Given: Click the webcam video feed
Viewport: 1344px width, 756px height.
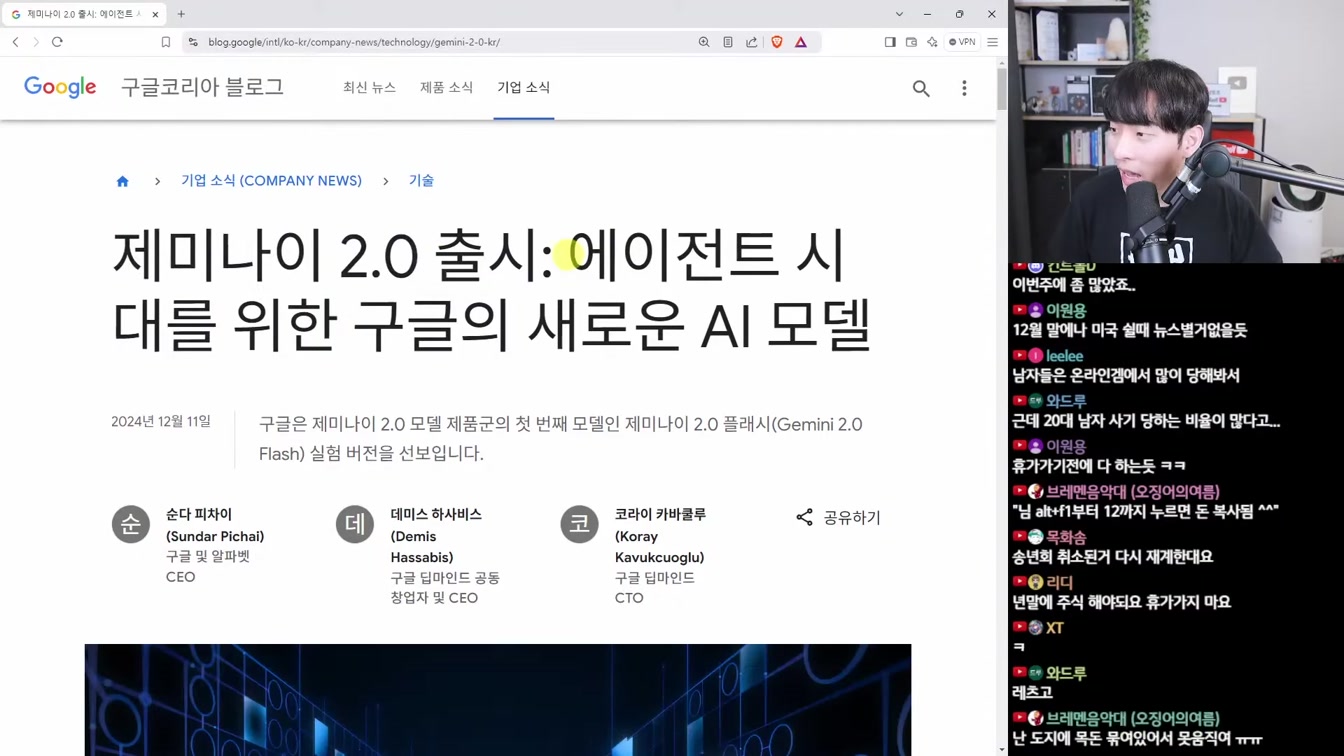Looking at the screenshot, I should 1176,131.
